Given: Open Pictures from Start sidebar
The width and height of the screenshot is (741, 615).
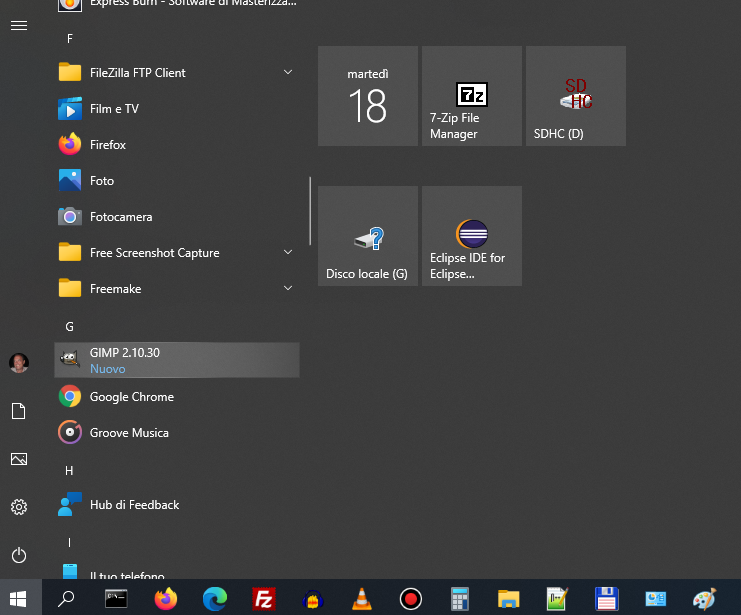Looking at the screenshot, I should (x=19, y=459).
